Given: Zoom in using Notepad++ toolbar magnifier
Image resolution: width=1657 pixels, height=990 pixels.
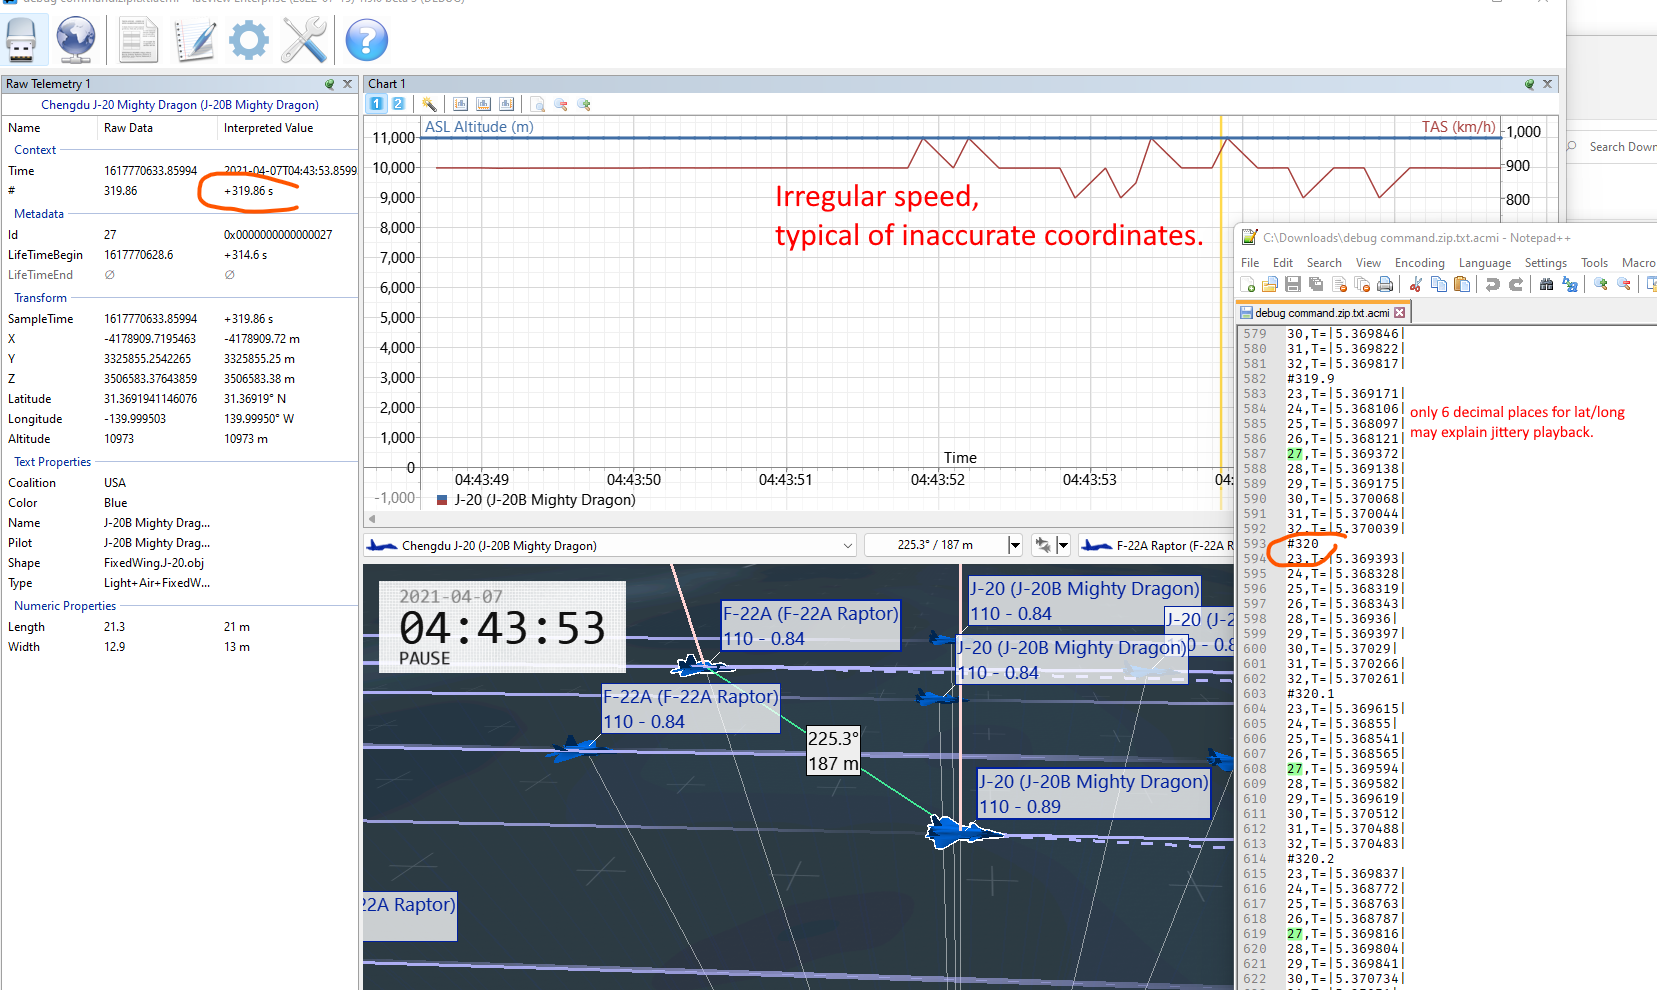Looking at the screenshot, I should pyautogui.click(x=1601, y=285).
